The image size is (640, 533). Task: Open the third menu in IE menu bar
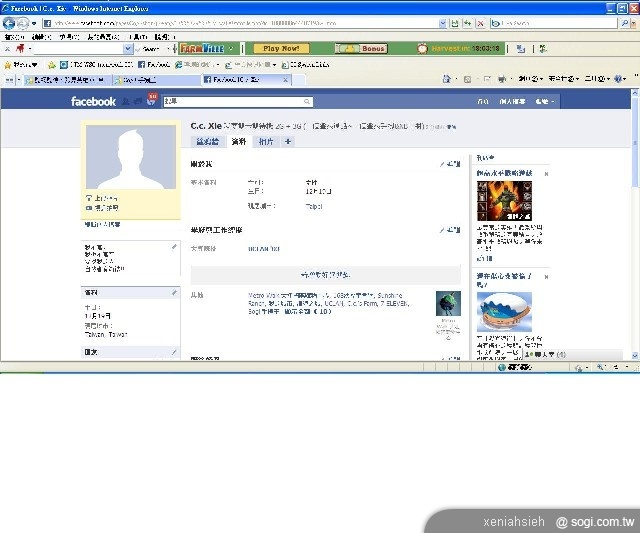pos(69,37)
